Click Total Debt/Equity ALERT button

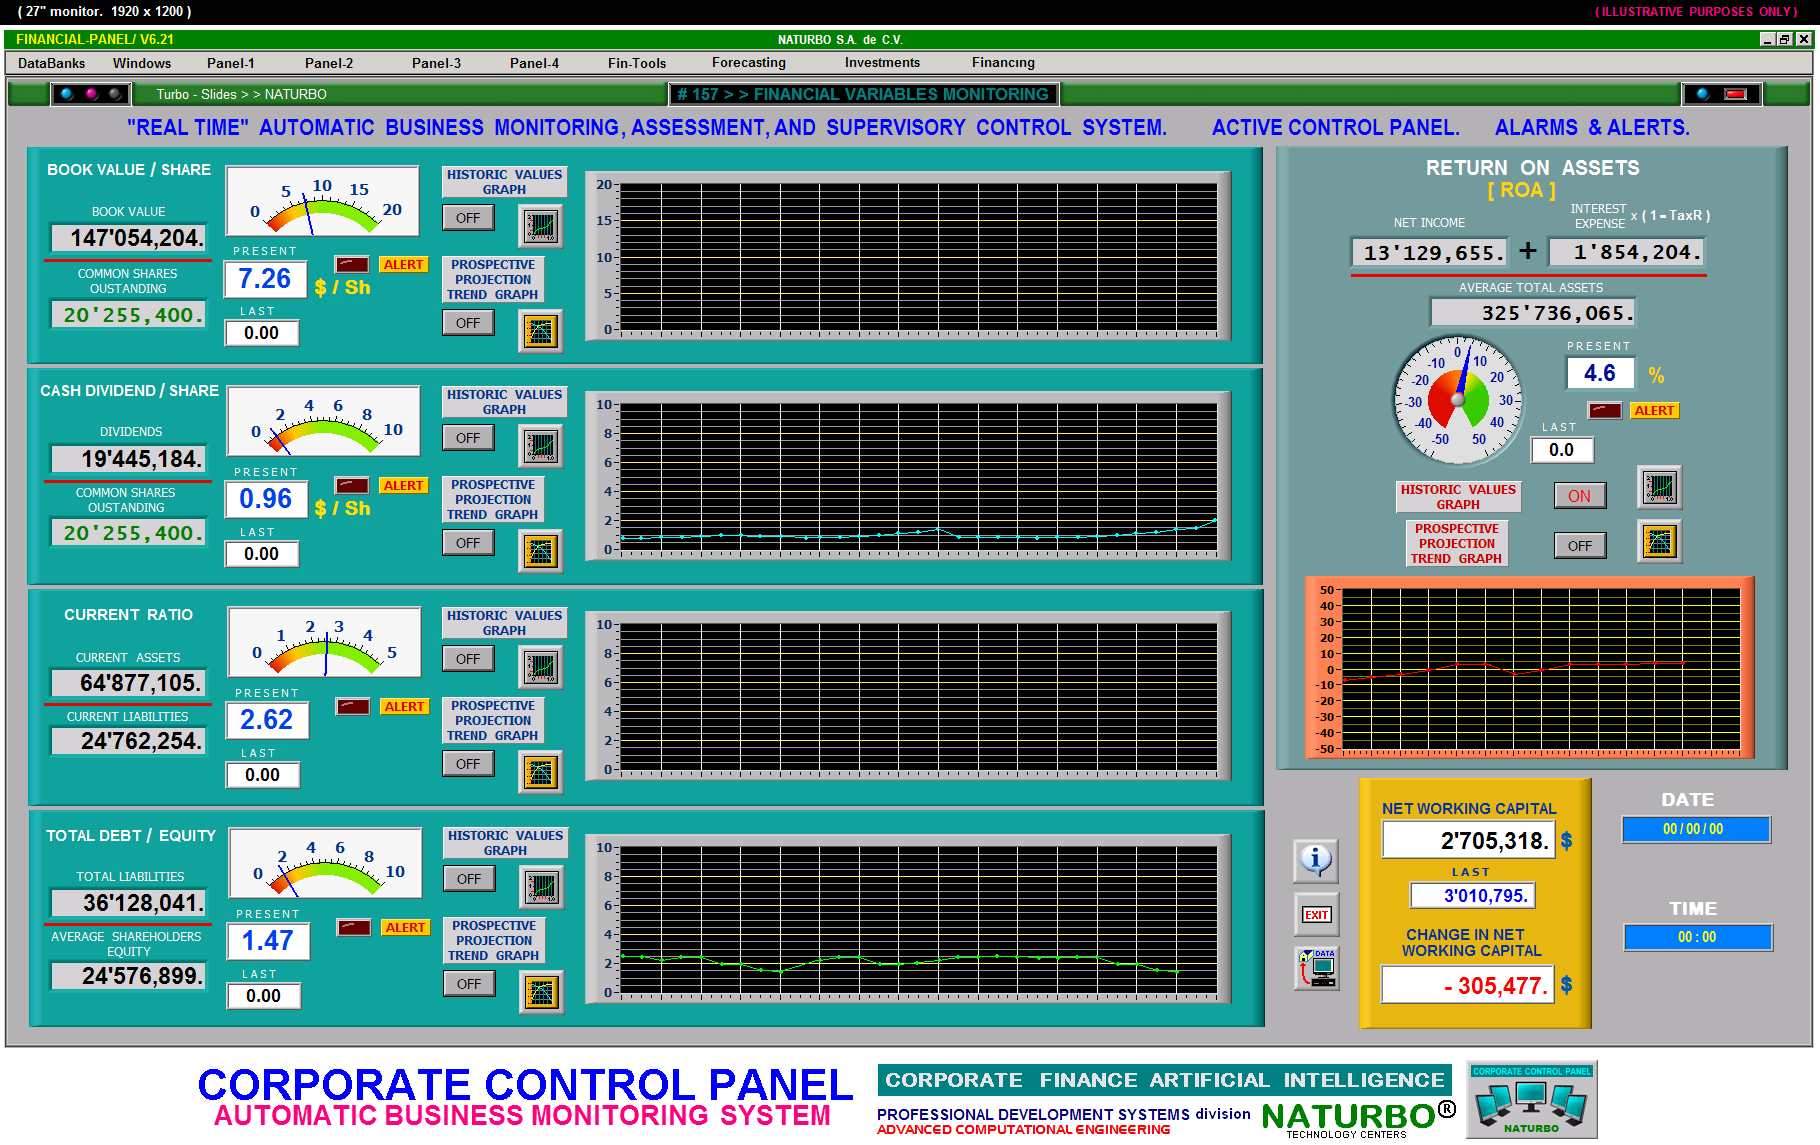pos(406,927)
